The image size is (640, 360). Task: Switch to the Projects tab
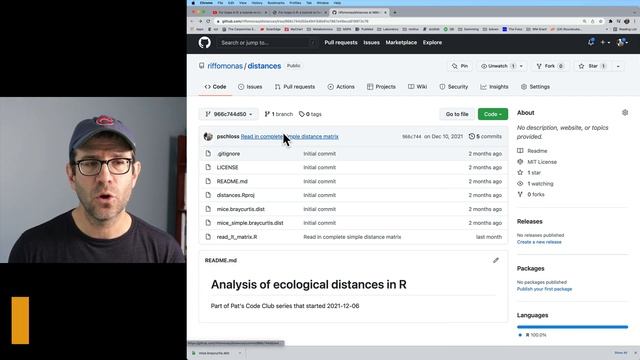[381, 87]
